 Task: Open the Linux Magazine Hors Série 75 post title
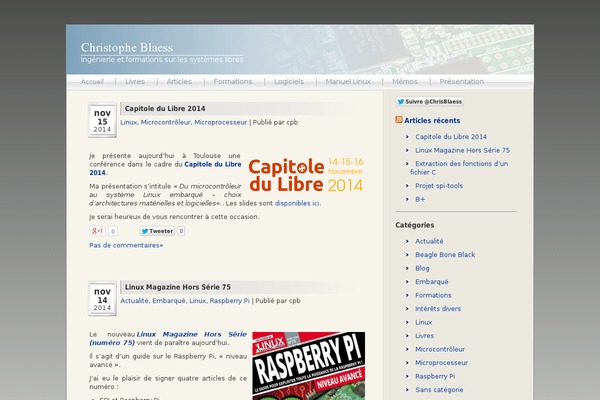tap(178, 287)
